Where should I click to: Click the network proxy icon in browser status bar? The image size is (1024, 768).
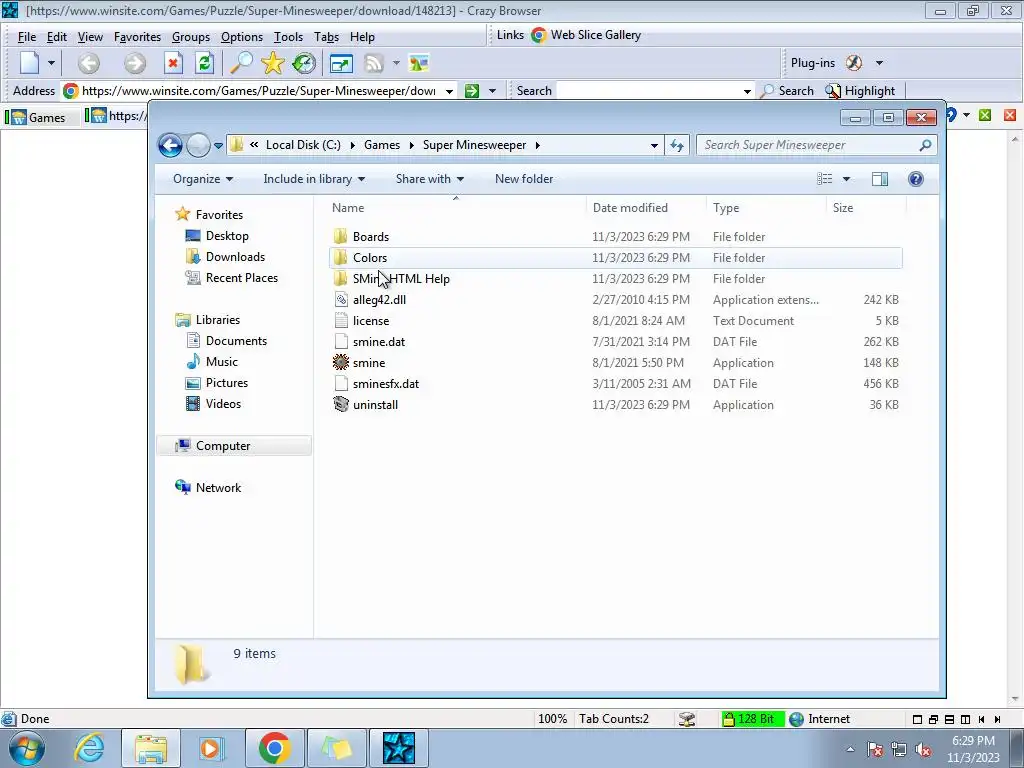[686, 719]
